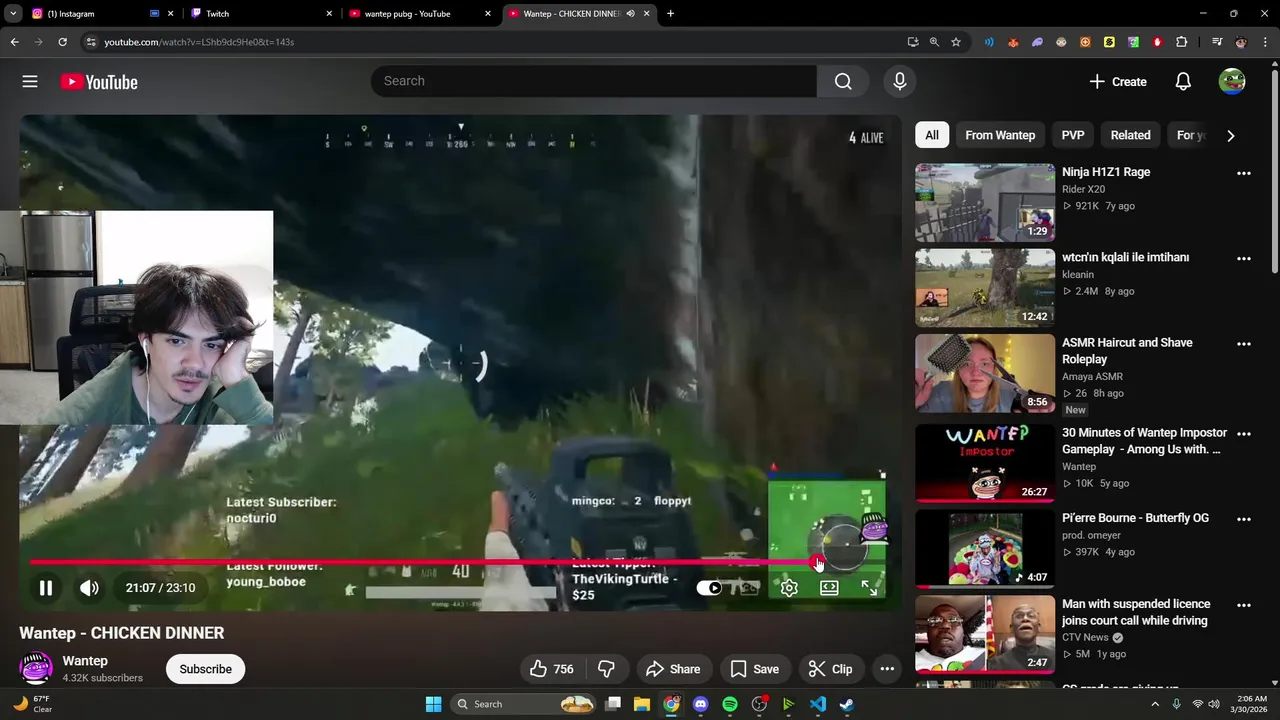The width and height of the screenshot is (1280, 720).
Task: Open Discord from taskbar
Action: pyautogui.click(x=700, y=704)
